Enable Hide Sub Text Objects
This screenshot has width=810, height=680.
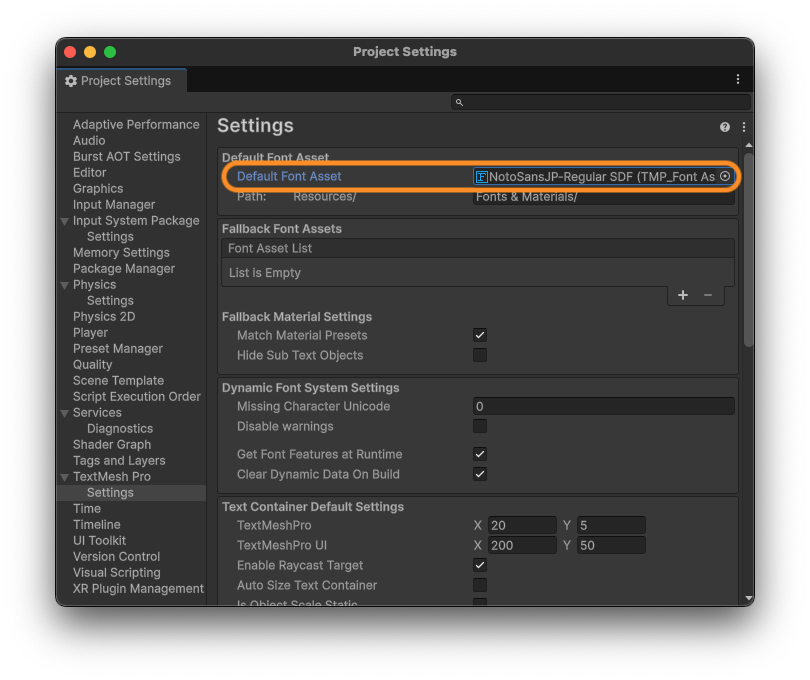click(x=479, y=355)
